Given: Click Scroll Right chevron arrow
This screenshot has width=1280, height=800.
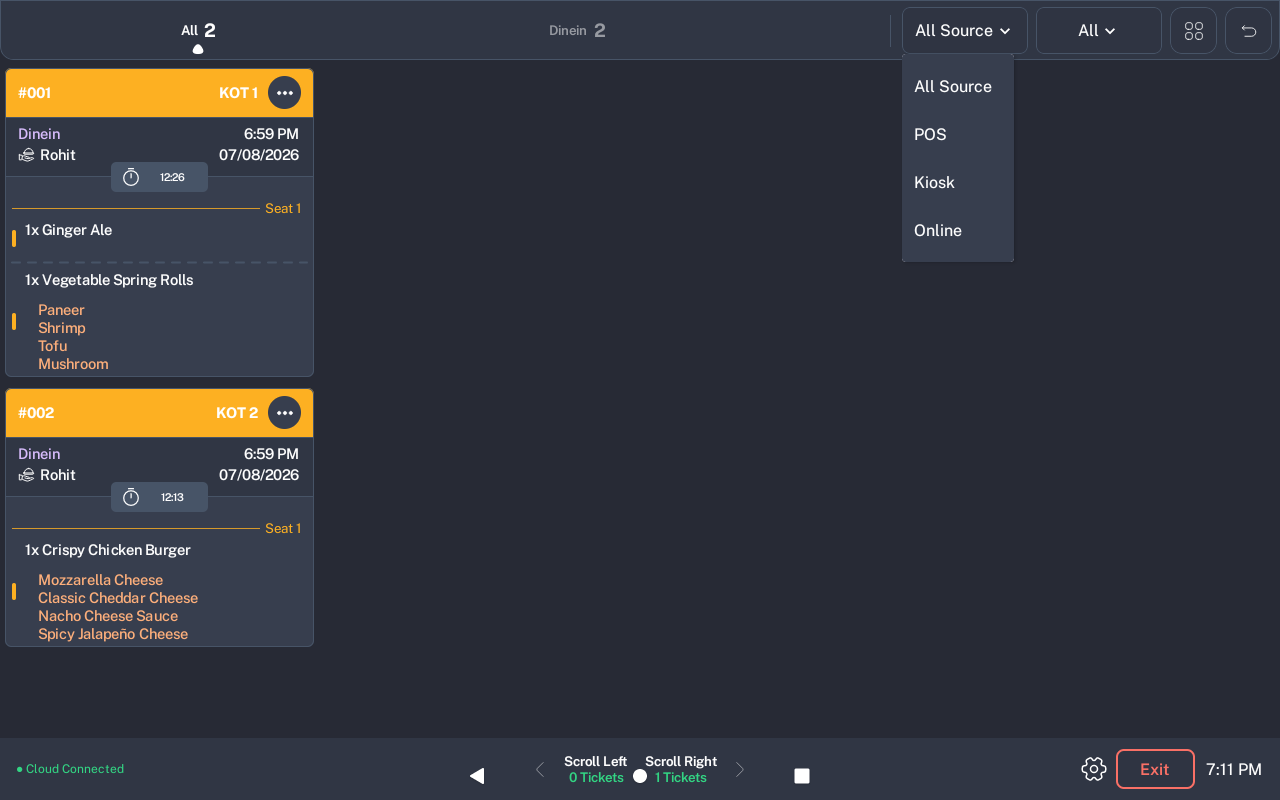Looking at the screenshot, I should [740, 769].
